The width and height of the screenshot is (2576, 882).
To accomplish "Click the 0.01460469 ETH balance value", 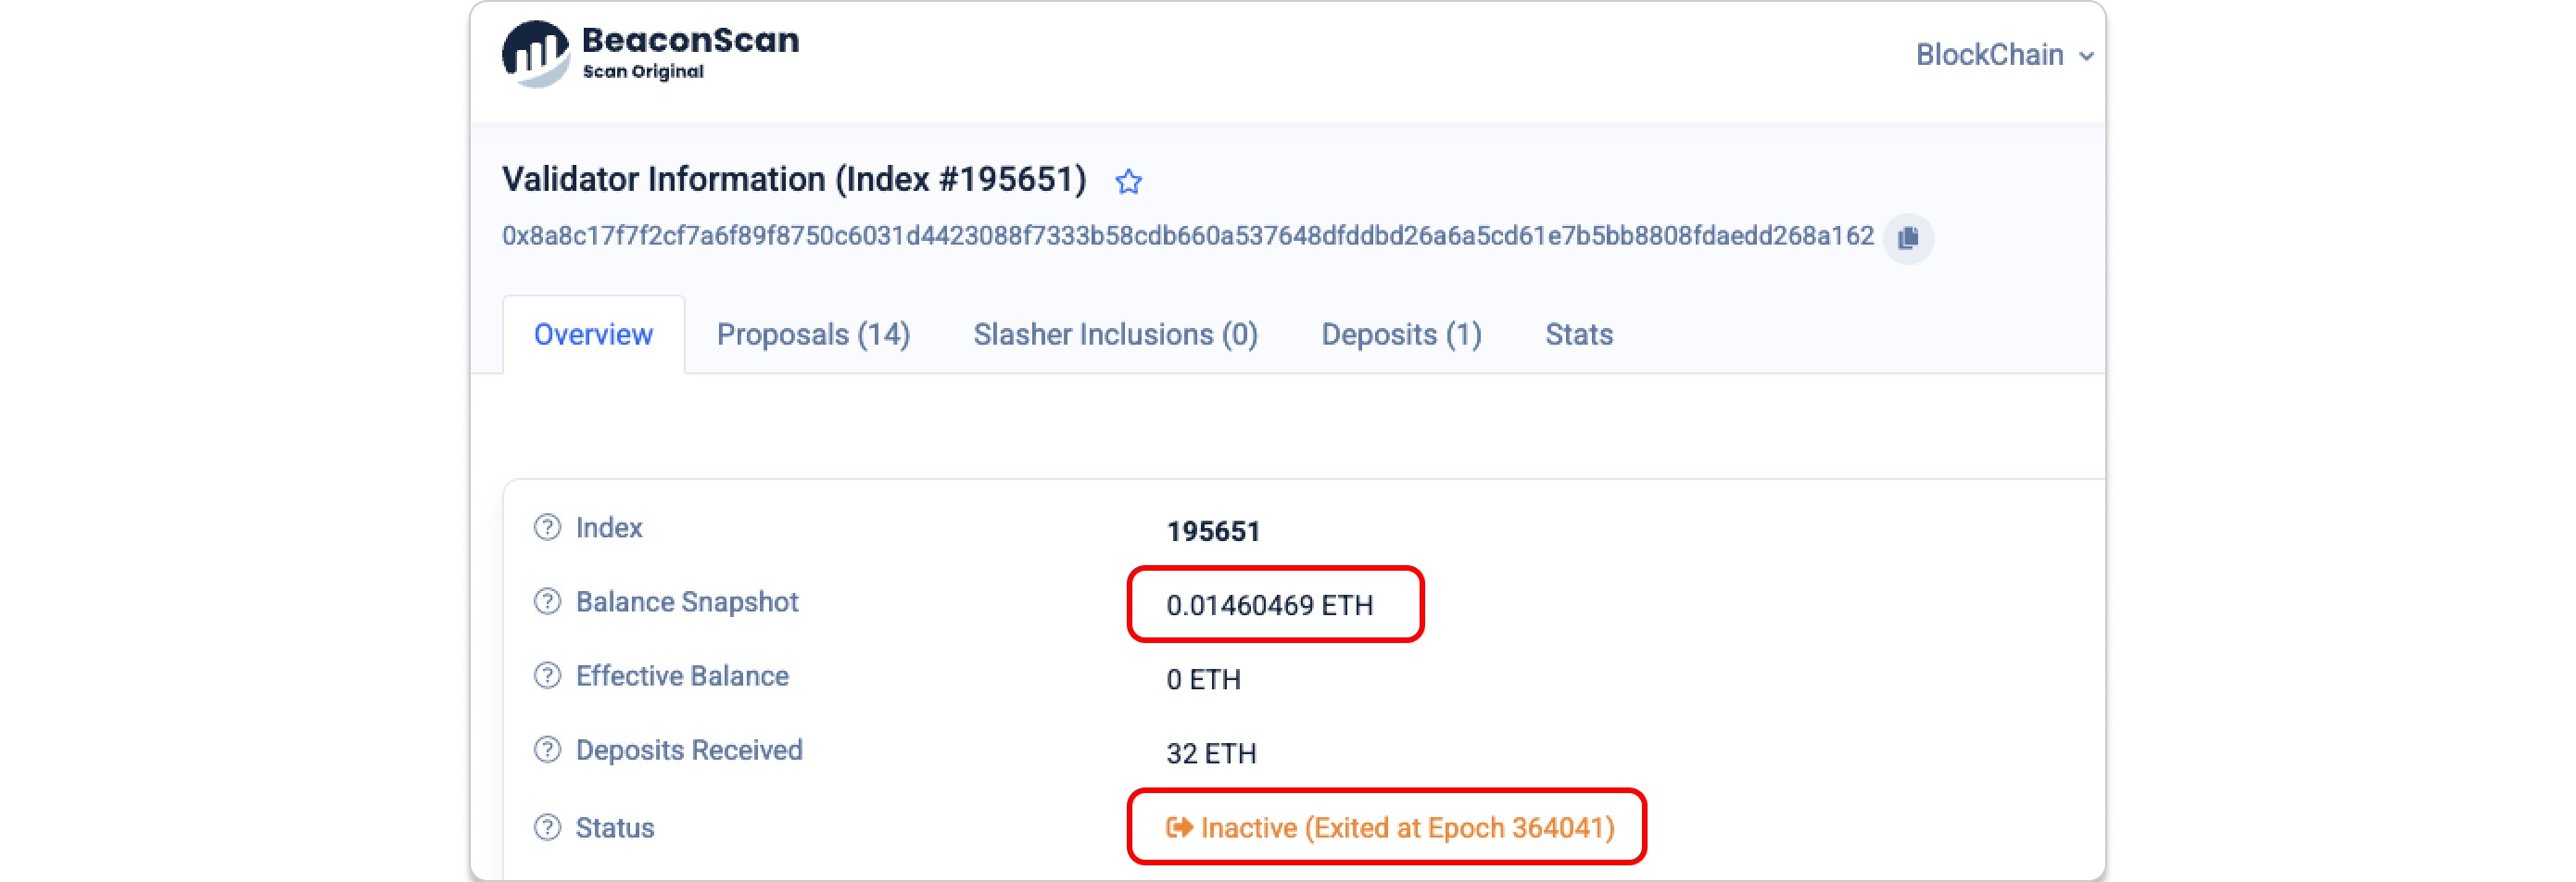I will (x=1269, y=605).
